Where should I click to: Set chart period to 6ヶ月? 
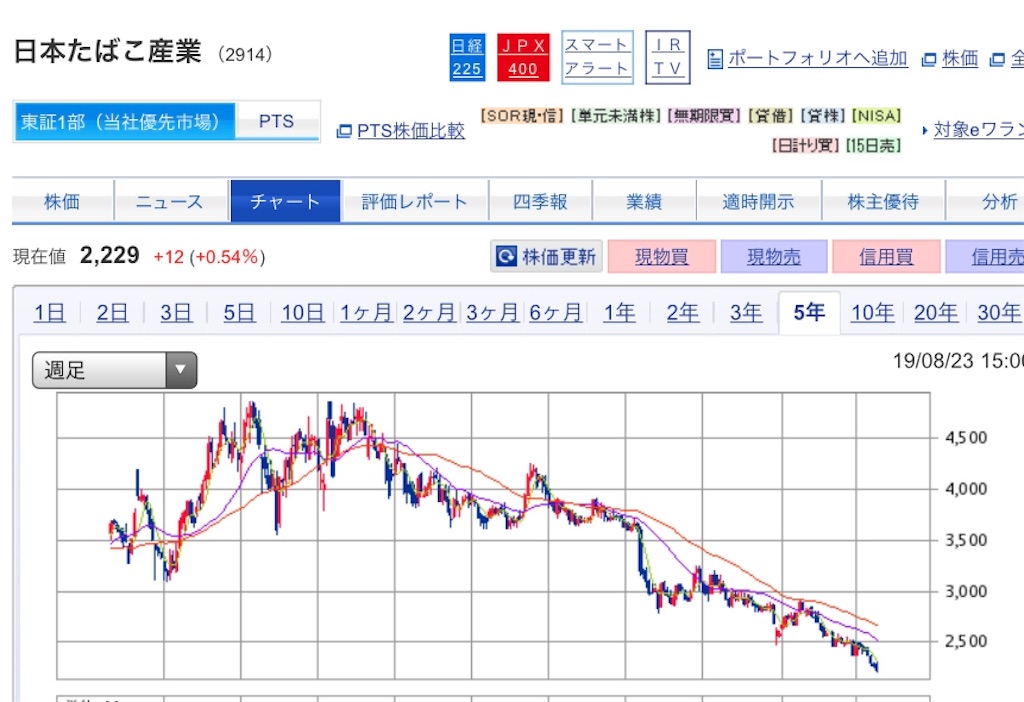coord(556,313)
